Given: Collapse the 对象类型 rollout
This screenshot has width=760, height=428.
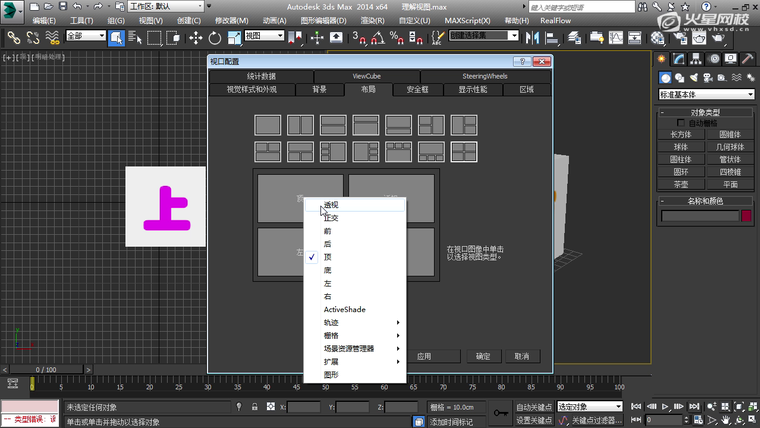Looking at the screenshot, I should [x=705, y=112].
